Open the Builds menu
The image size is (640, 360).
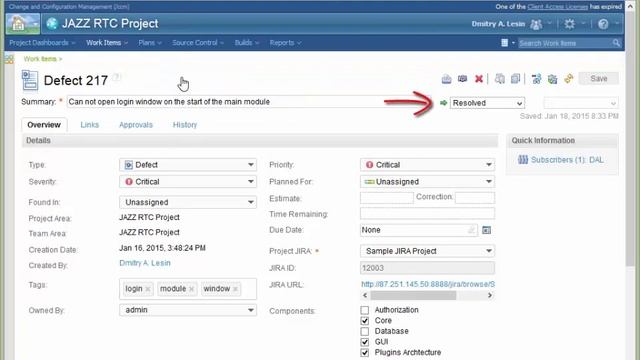[x=247, y=43]
